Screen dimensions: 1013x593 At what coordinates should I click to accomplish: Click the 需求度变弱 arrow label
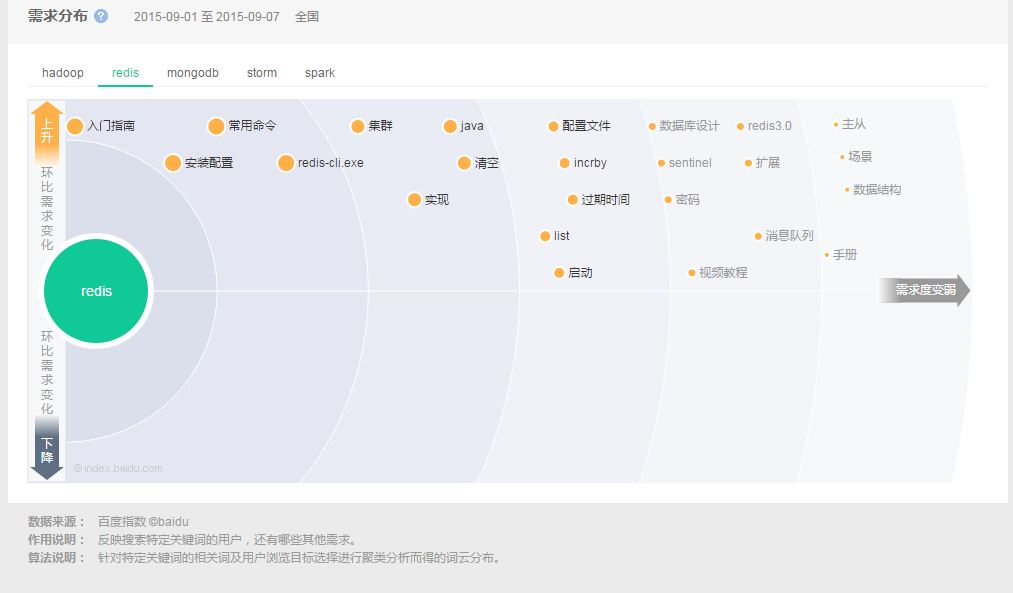(924, 290)
